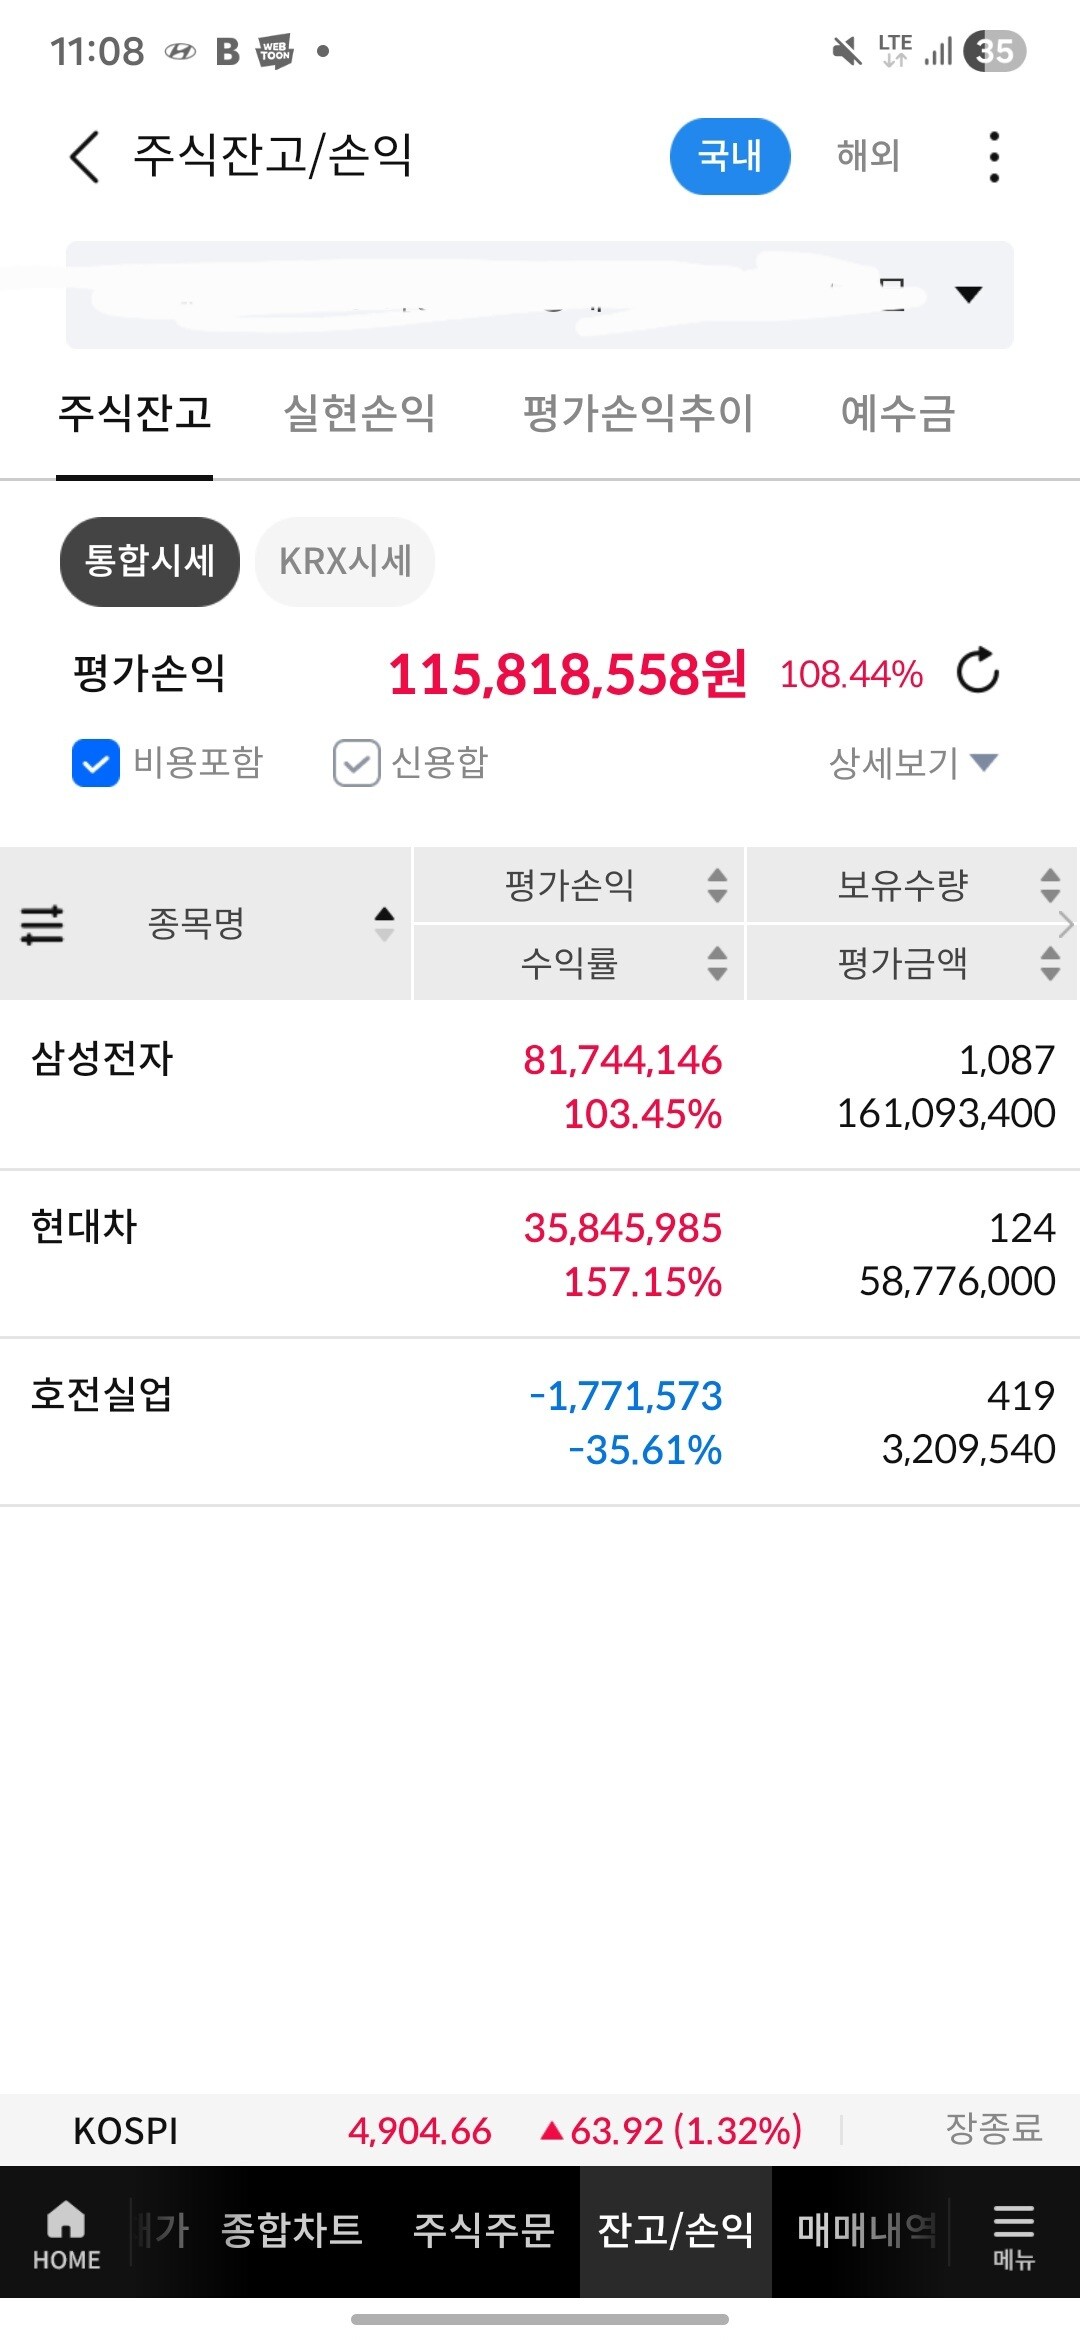Open column settings icon beside 종목명
The image size is (1080, 2340).
[x=42, y=924]
